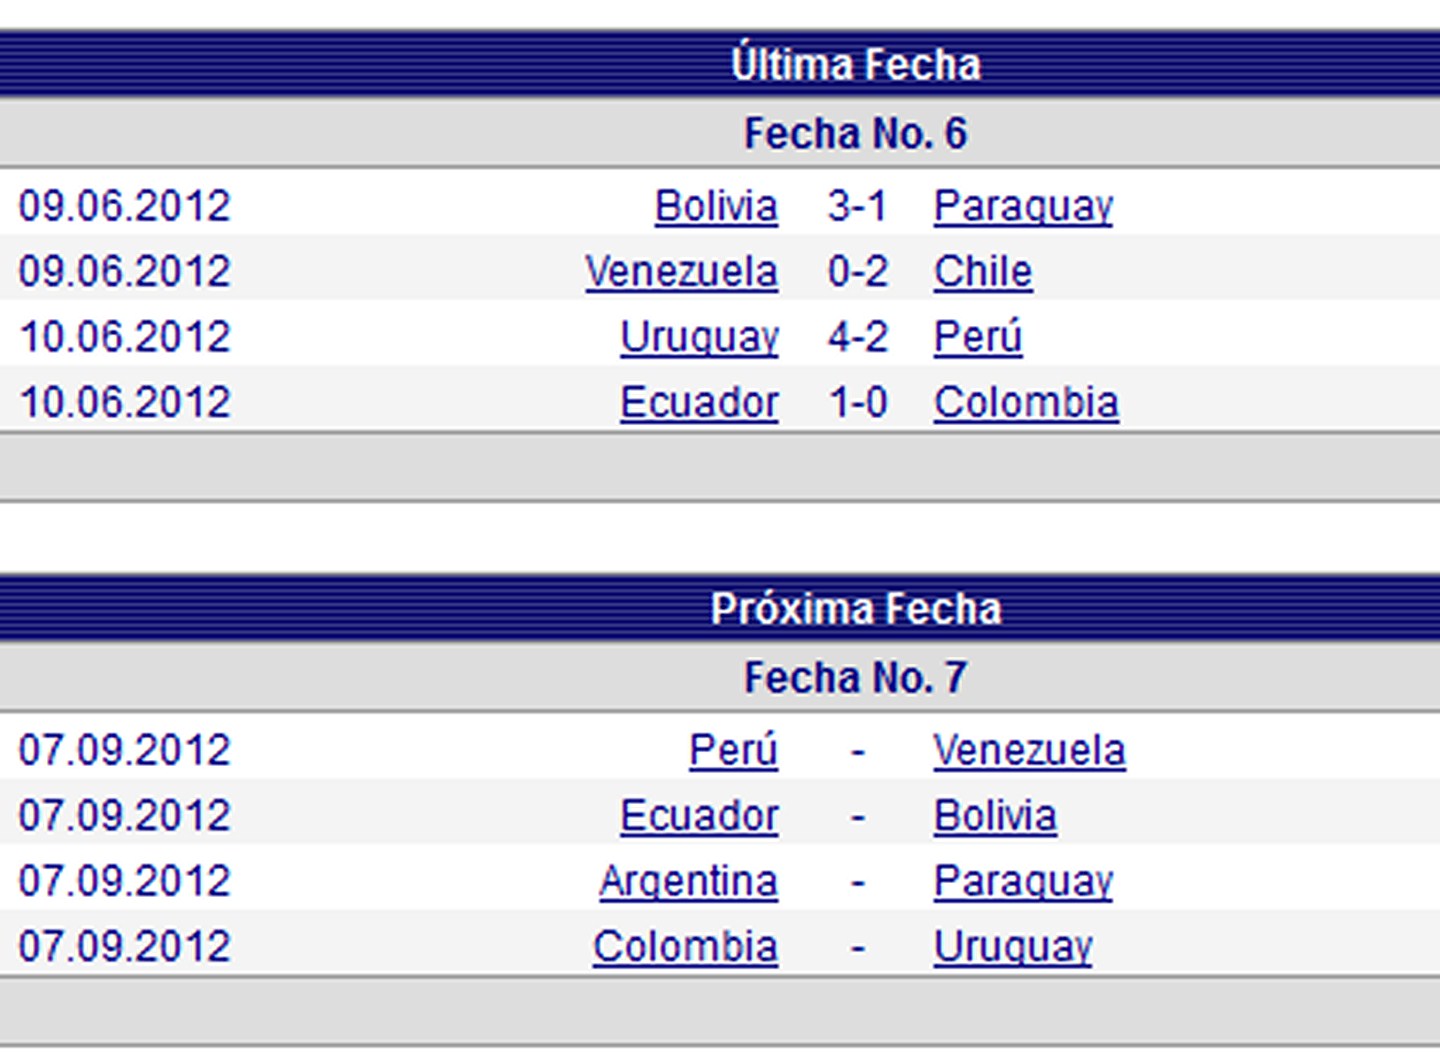Select the Argentina team link
1440x1054 pixels.
pos(688,881)
